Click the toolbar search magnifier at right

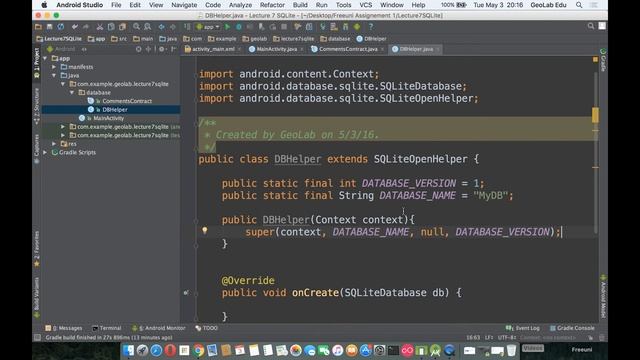591,26
